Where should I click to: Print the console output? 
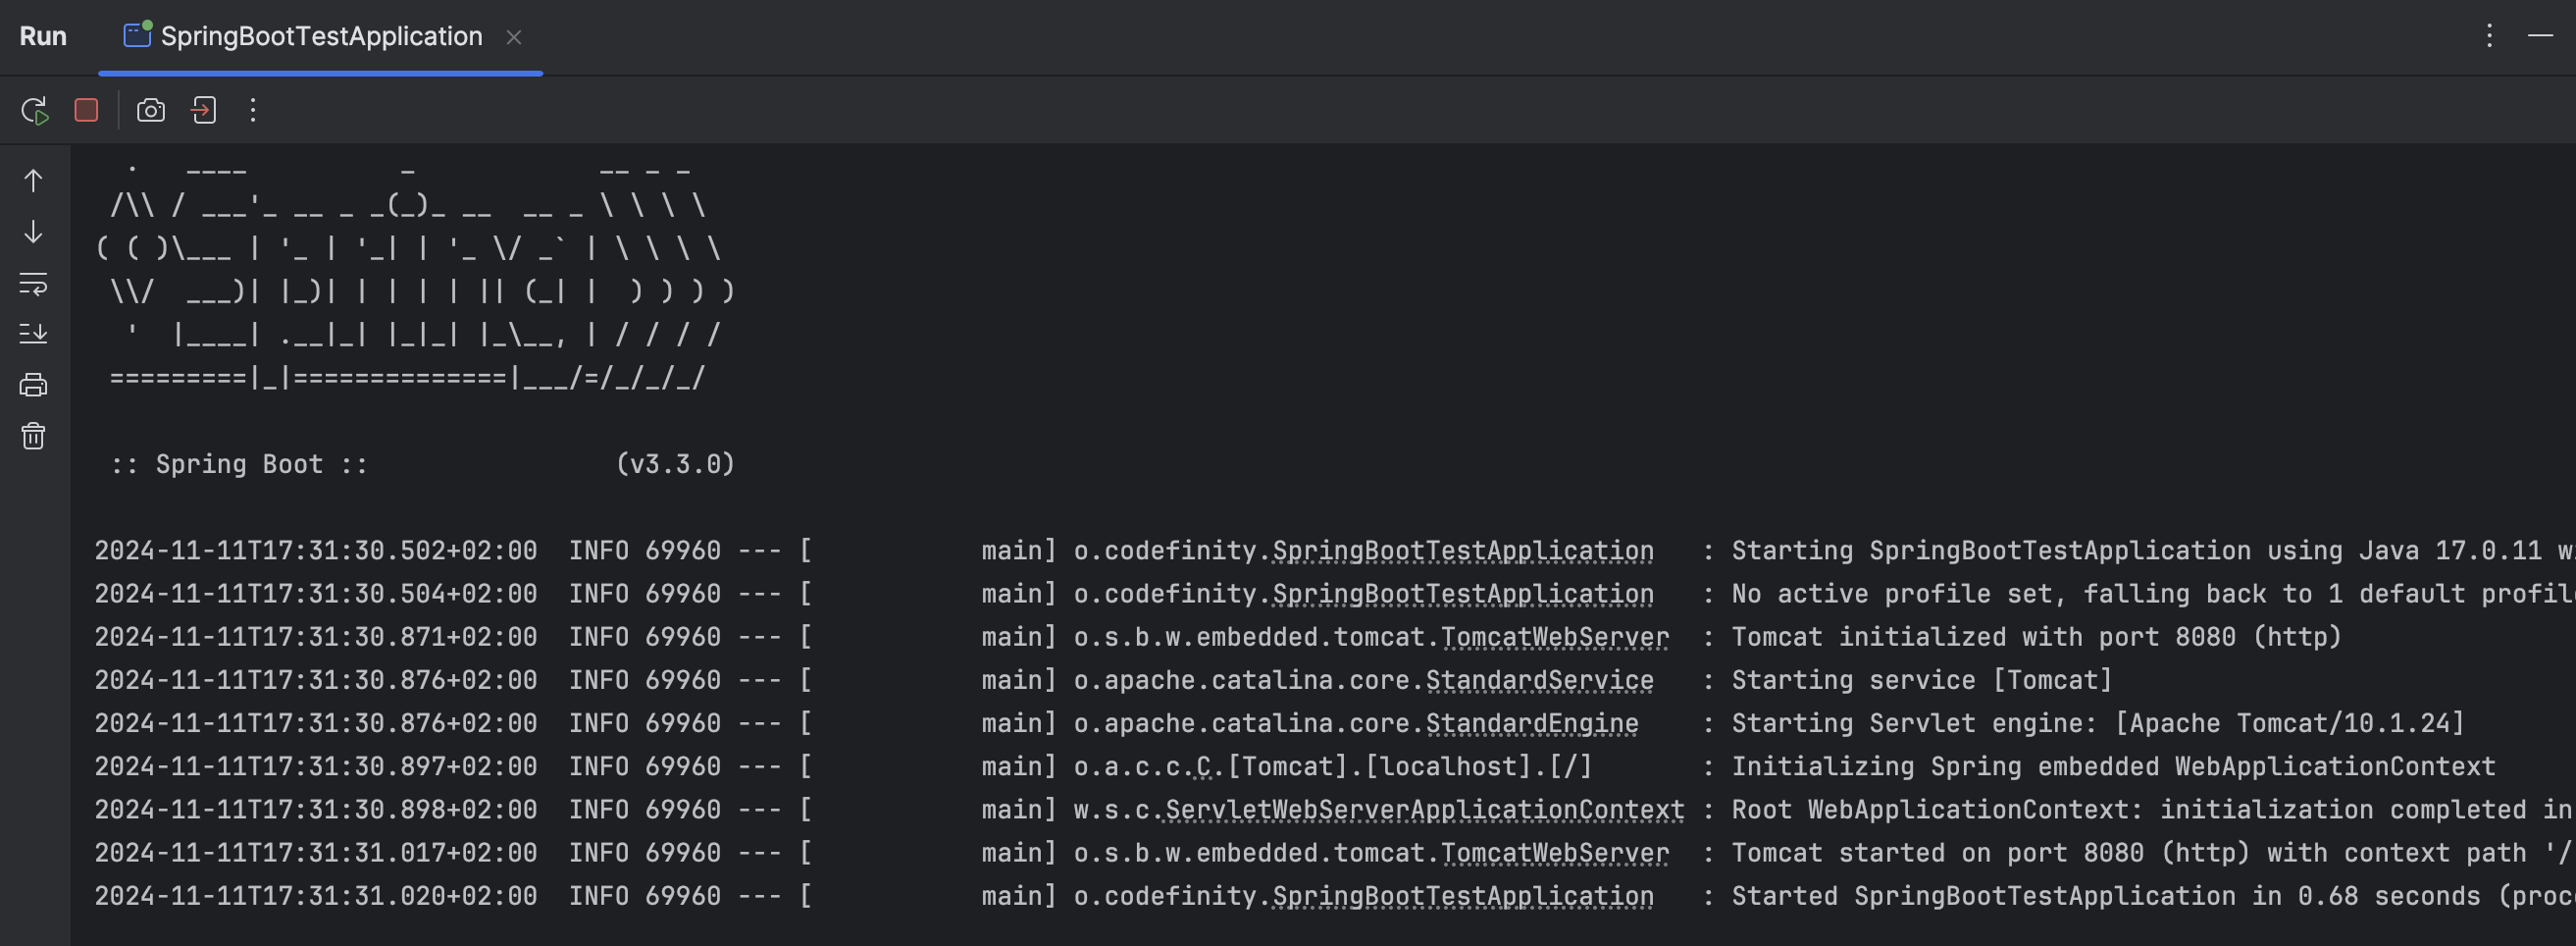[x=33, y=385]
